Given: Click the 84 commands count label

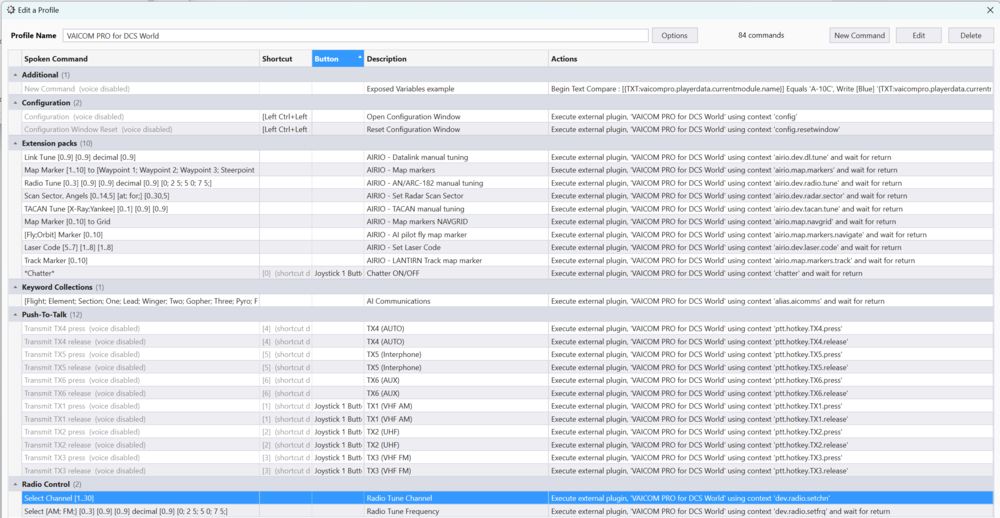Looking at the screenshot, I should coord(761,36).
